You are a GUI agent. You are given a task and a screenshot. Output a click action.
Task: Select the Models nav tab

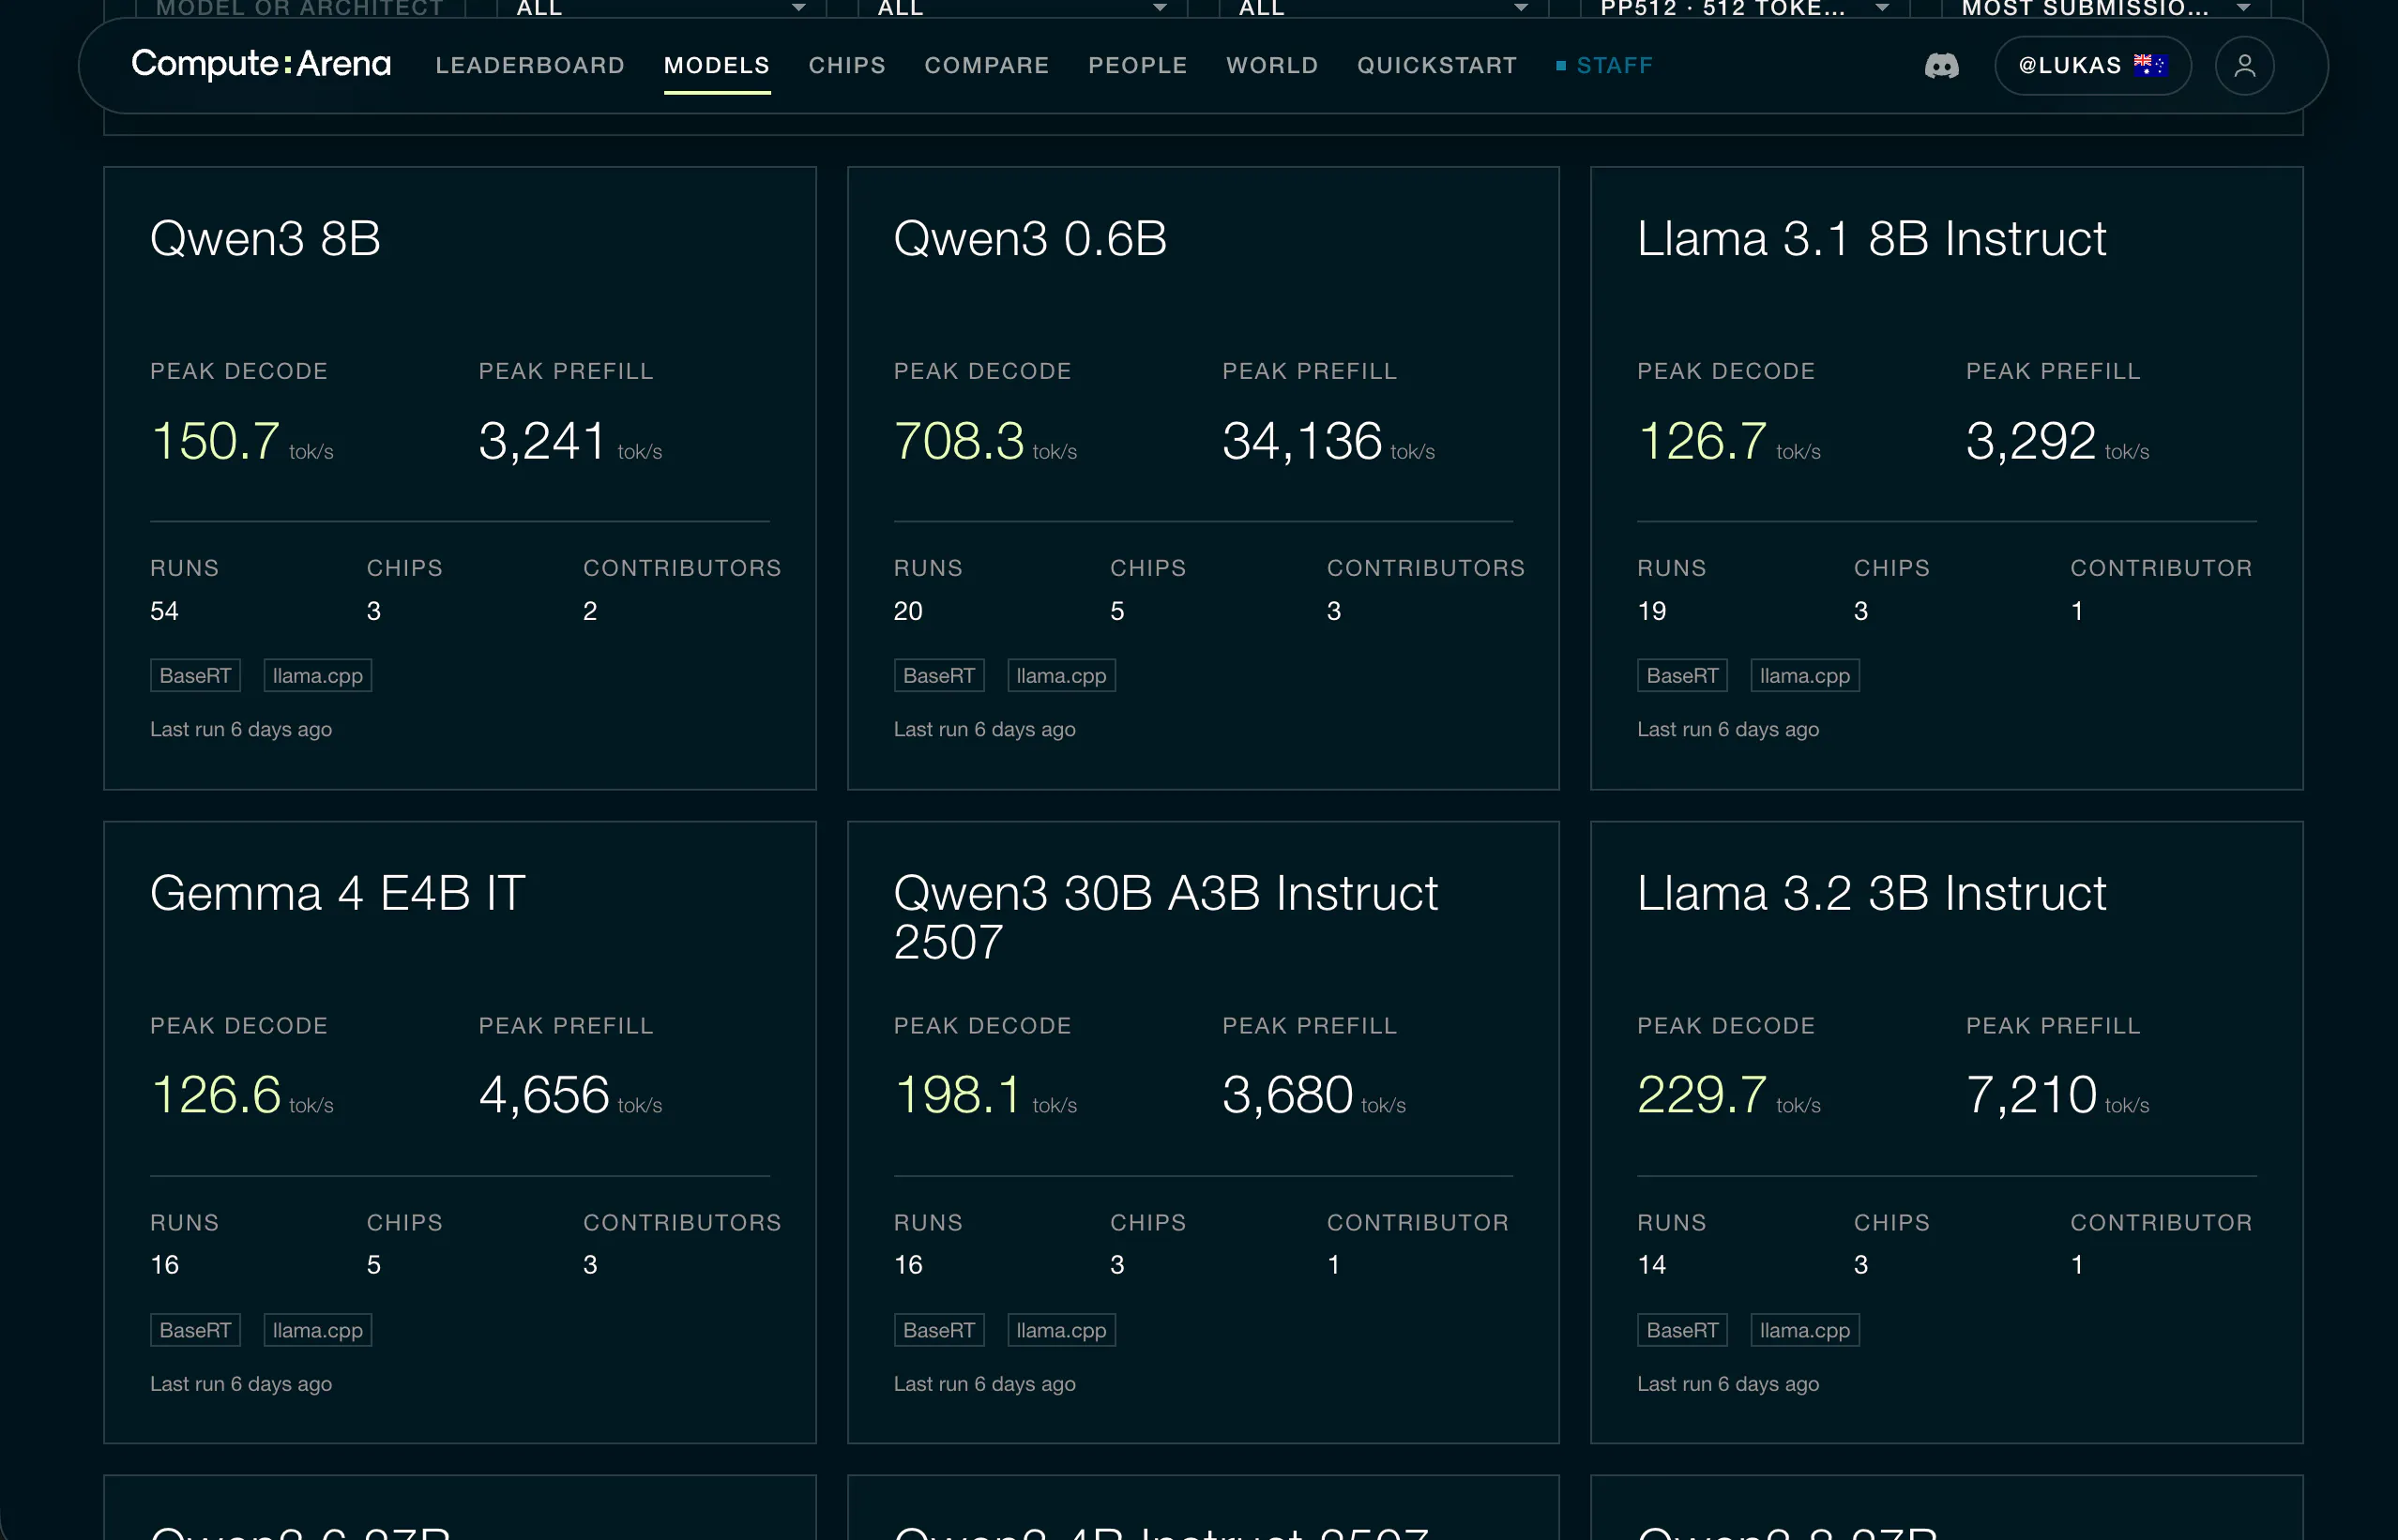click(717, 66)
